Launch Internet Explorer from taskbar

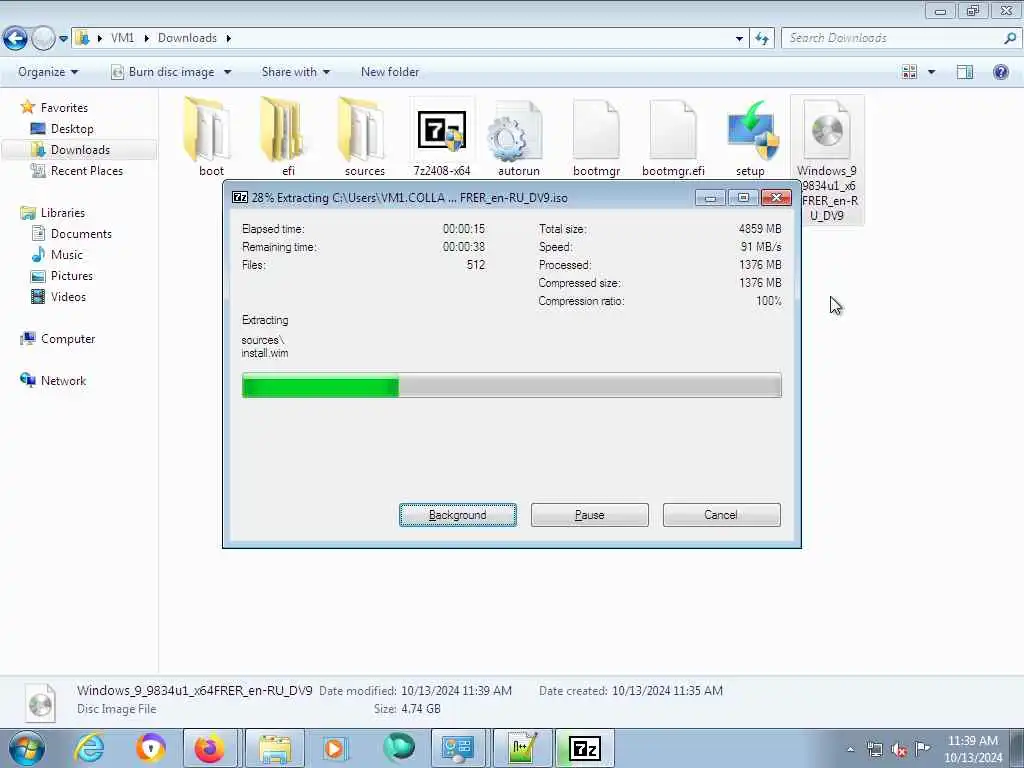pos(89,748)
